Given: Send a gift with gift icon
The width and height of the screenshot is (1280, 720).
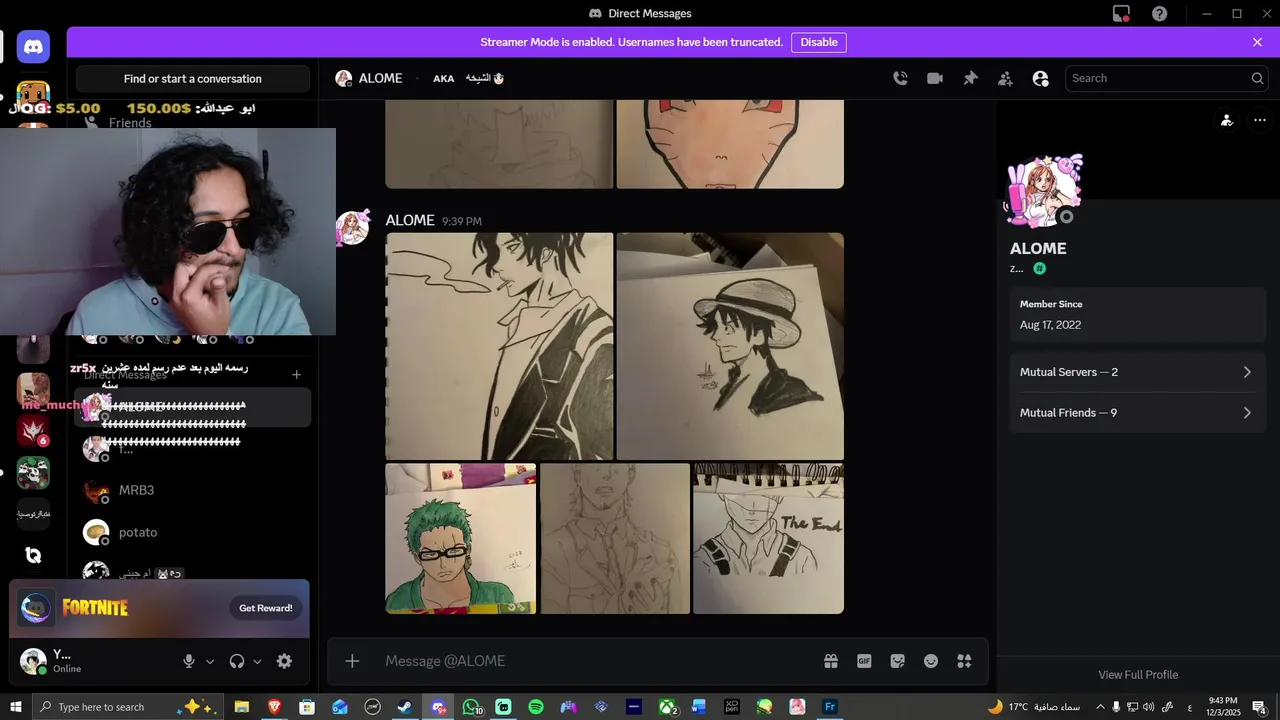Looking at the screenshot, I should 831,661.
